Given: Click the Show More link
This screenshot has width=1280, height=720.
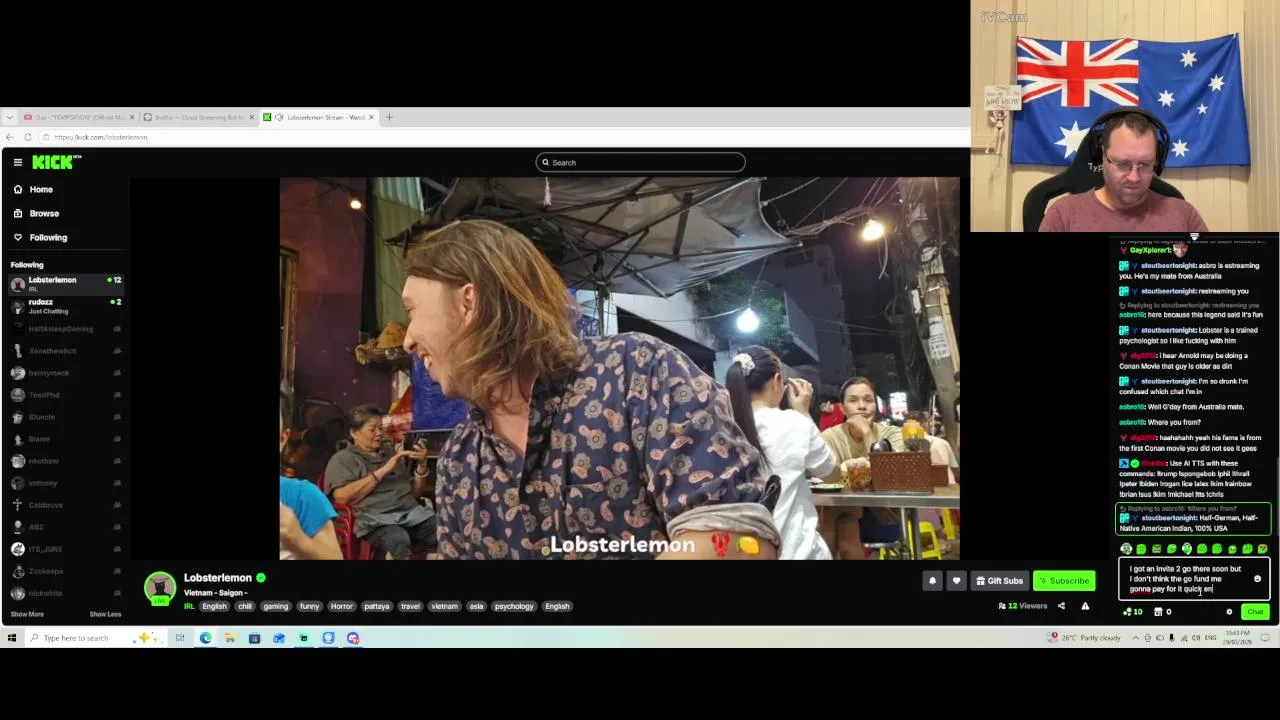Looking at the screenshot, I should 27,614.
